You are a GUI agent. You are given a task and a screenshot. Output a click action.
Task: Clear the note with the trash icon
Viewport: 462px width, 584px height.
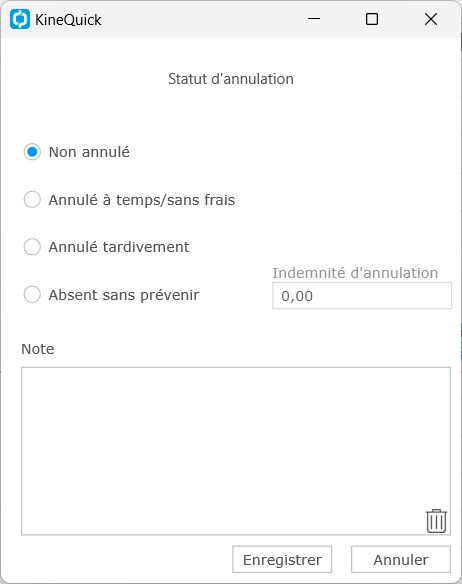436,521
